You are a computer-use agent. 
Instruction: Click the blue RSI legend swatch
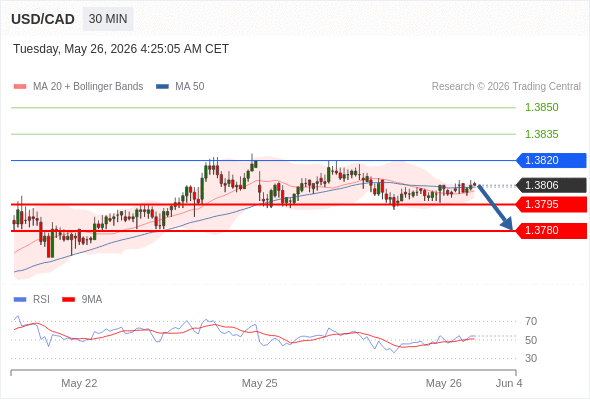pyautogui.click(x=20, y=300)
